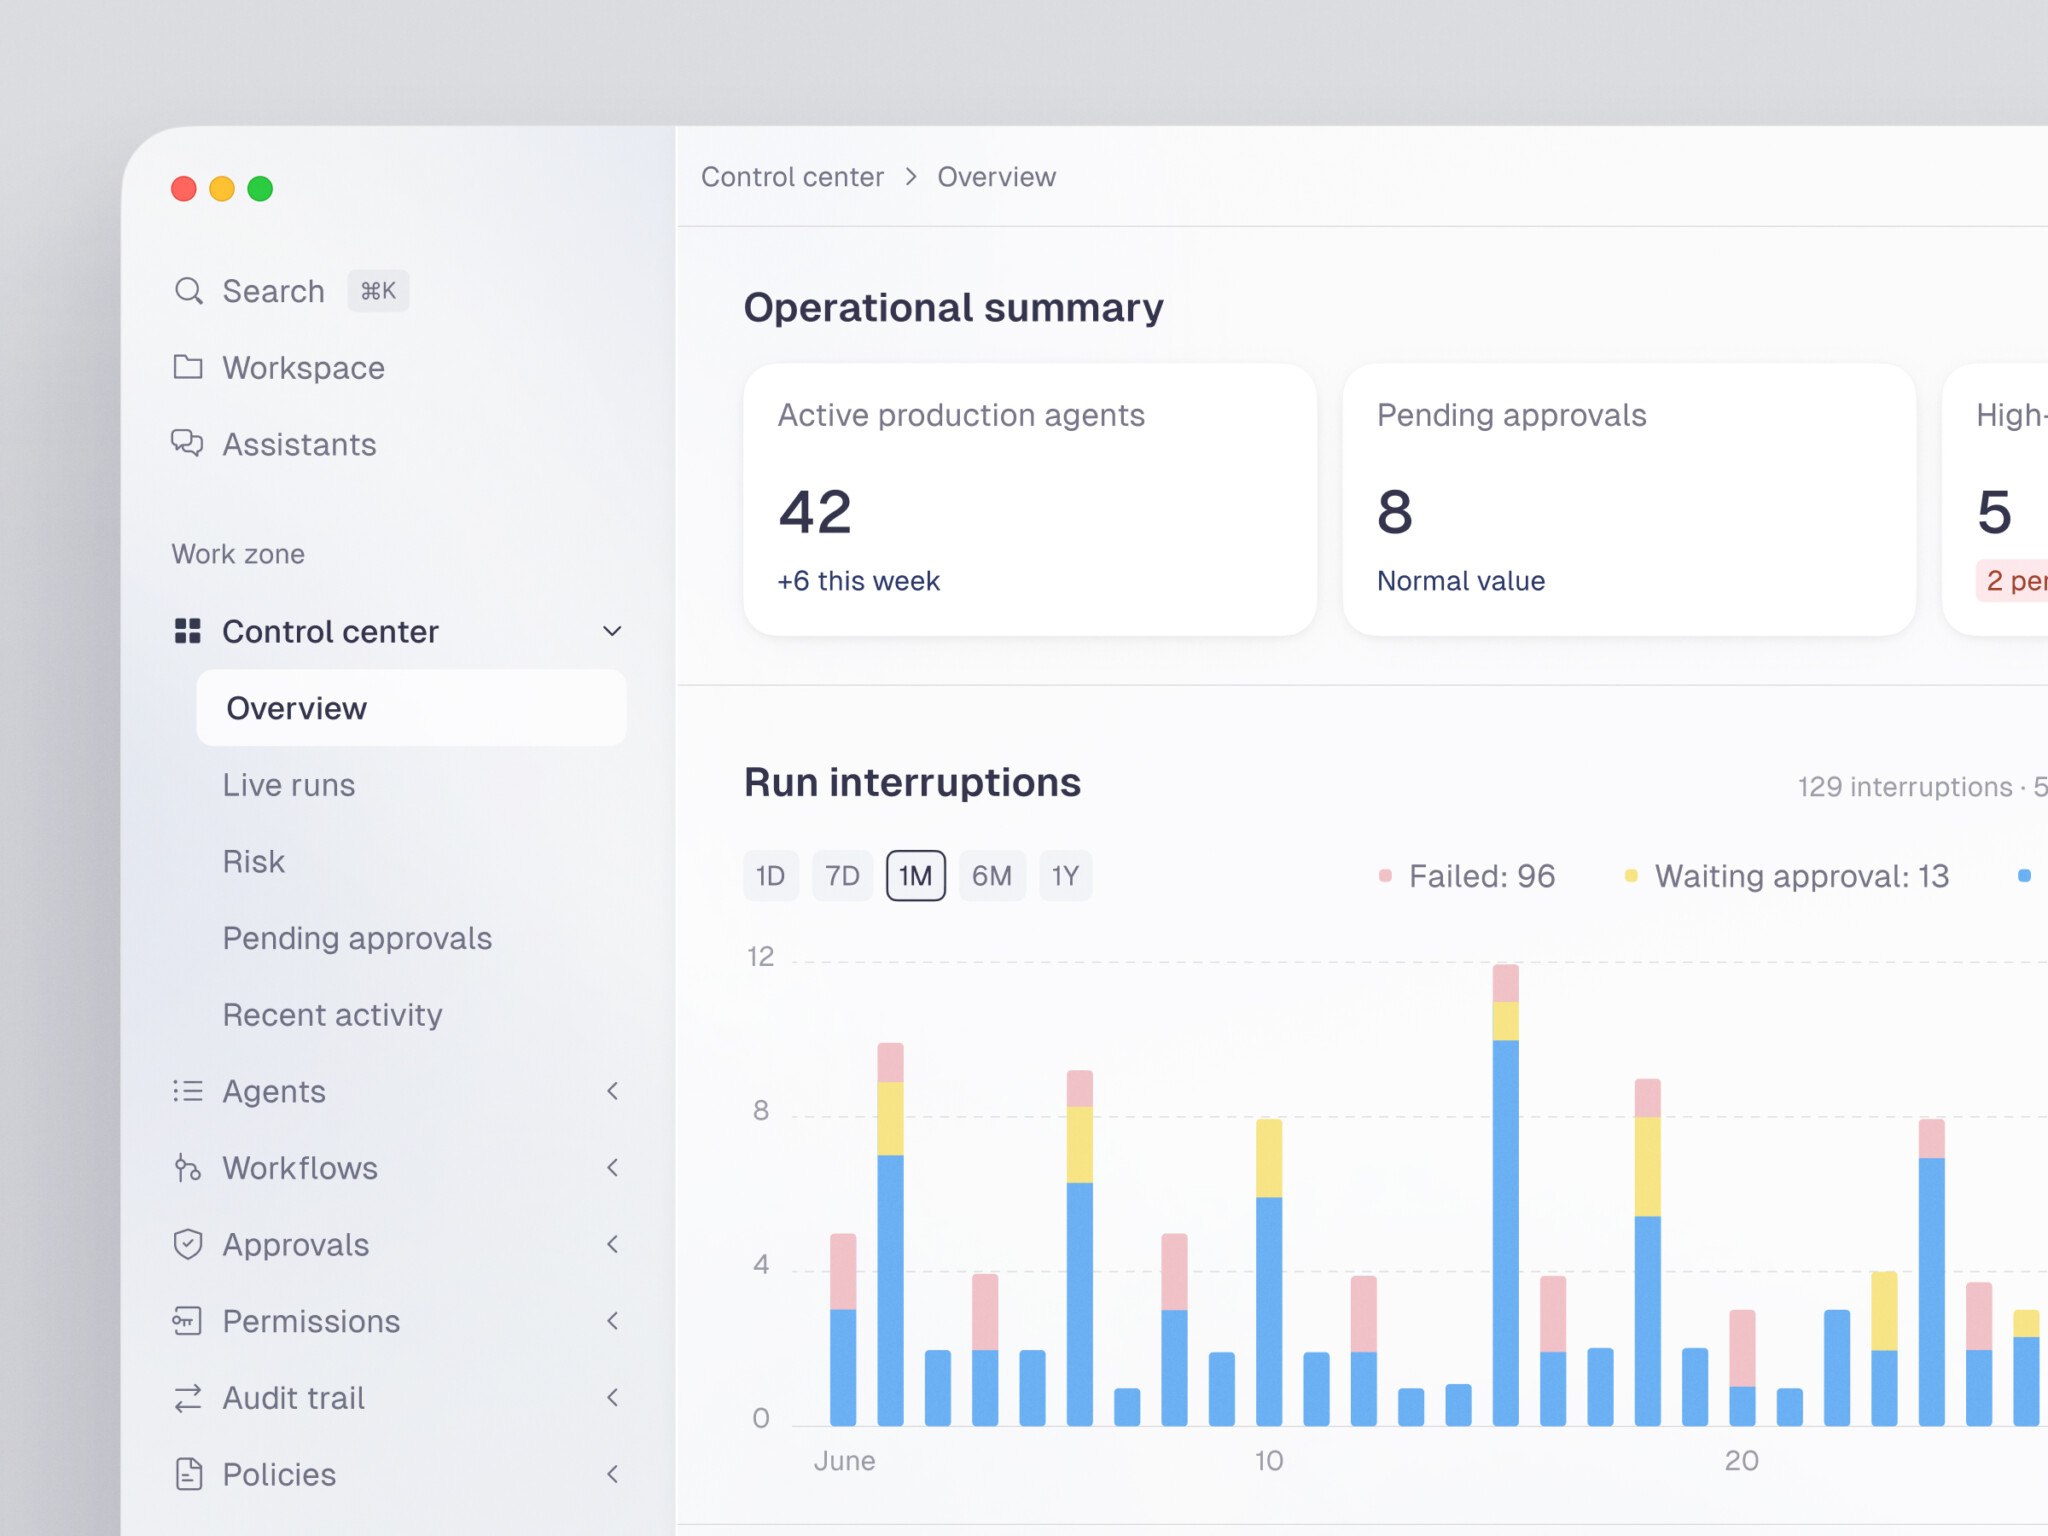
Task: Click the Agents list icon
Action: pyautogui.click(x=188, y=1091)
